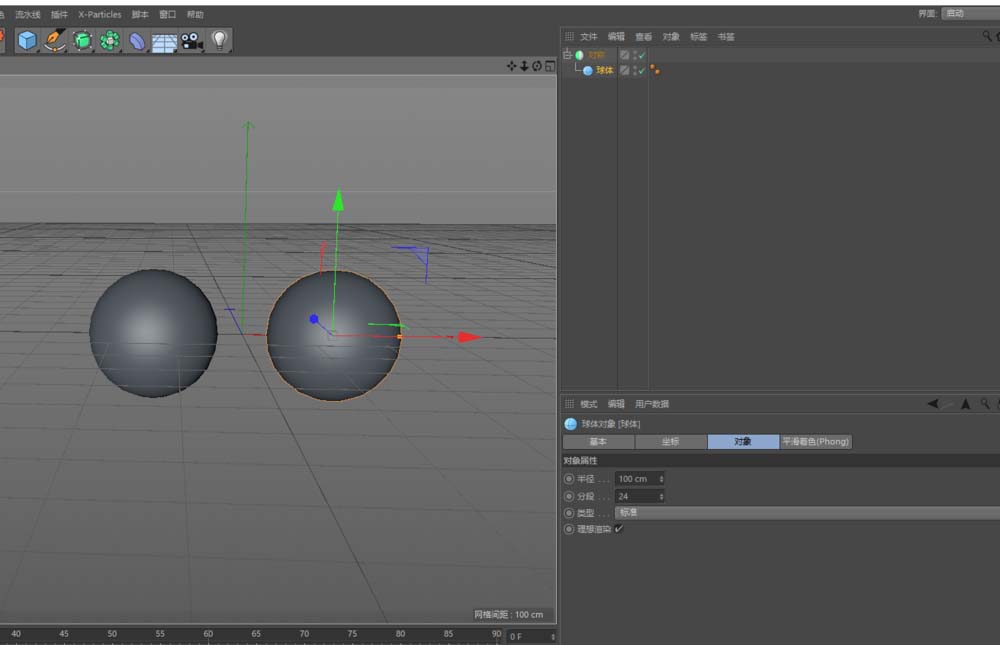Screen dimensions: 1000x645
Task: Click the 分段 value input field
Action: click(x=640, y=496)
